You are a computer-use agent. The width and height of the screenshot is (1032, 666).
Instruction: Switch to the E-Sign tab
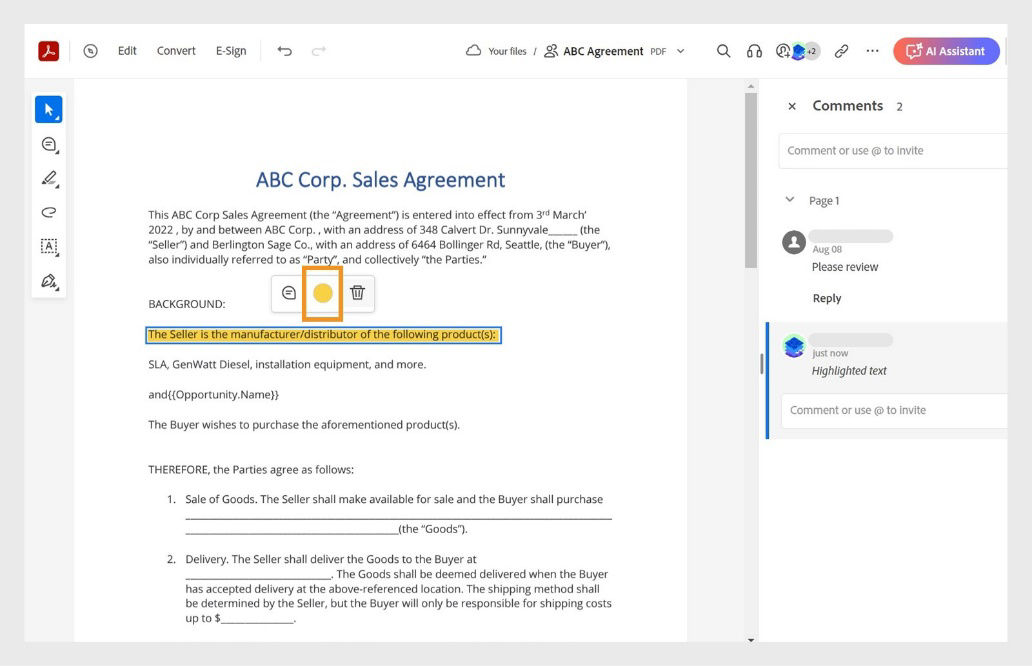[x=230, y=50]
